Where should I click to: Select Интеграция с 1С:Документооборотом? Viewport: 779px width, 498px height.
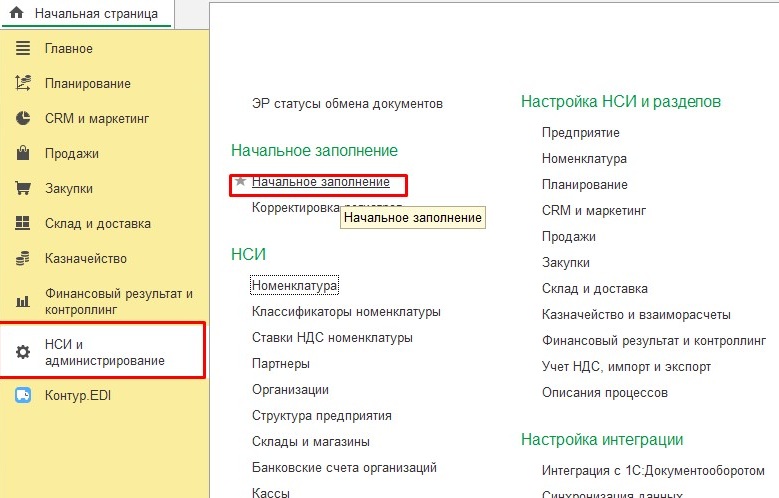click(653, 470)
